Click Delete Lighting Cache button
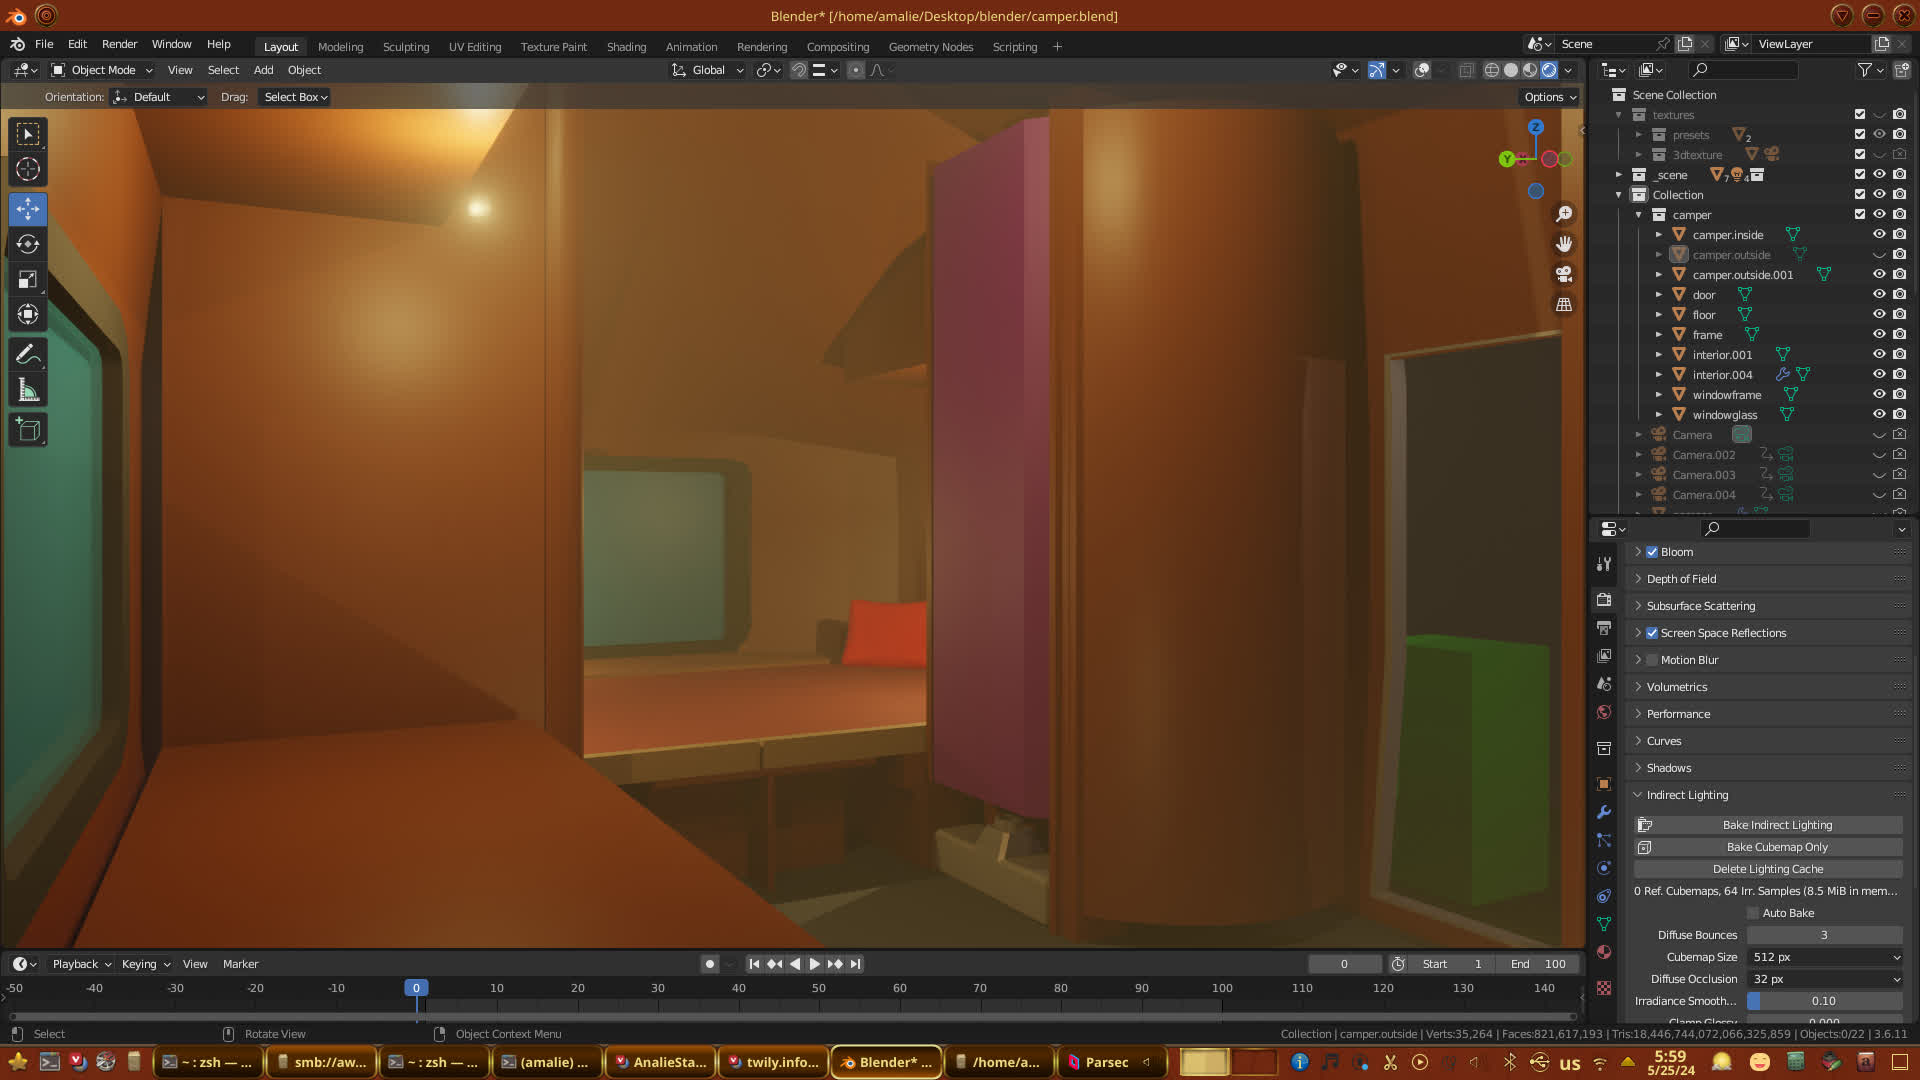The height and width of the screenshot is (1080, 1920). [1768, 869]
